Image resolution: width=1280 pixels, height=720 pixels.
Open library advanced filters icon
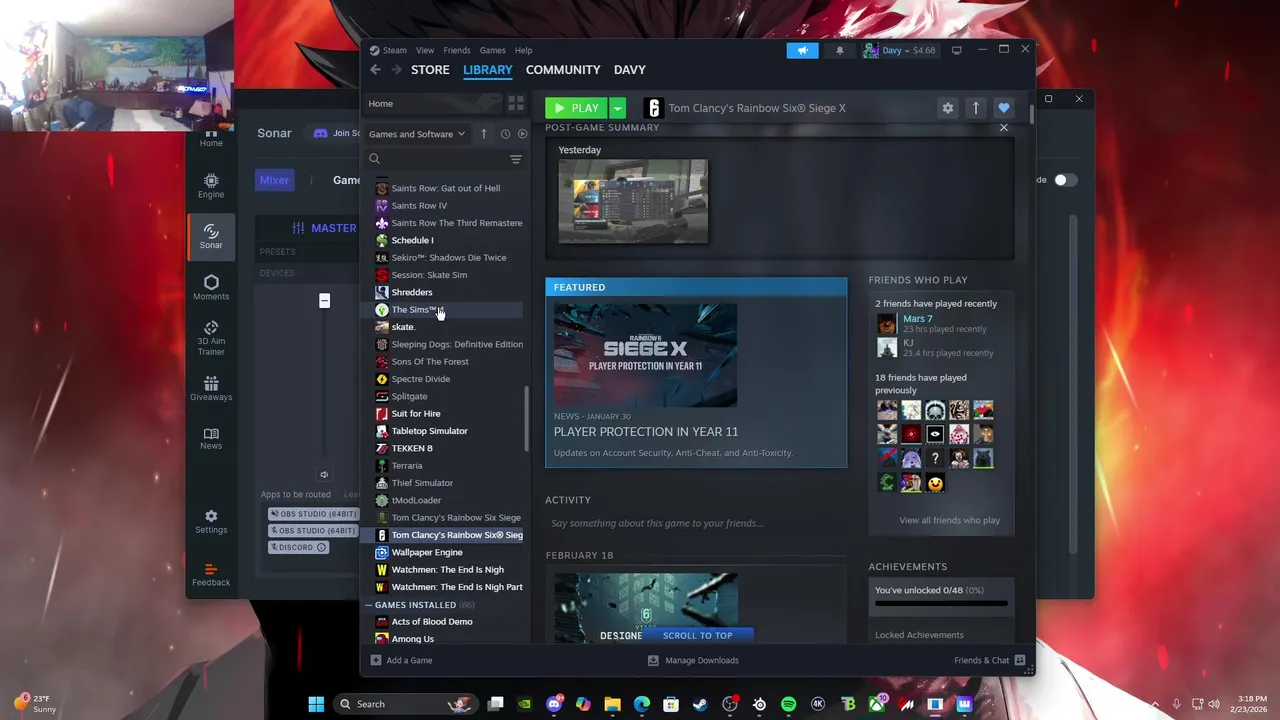(x=516, y=159)
